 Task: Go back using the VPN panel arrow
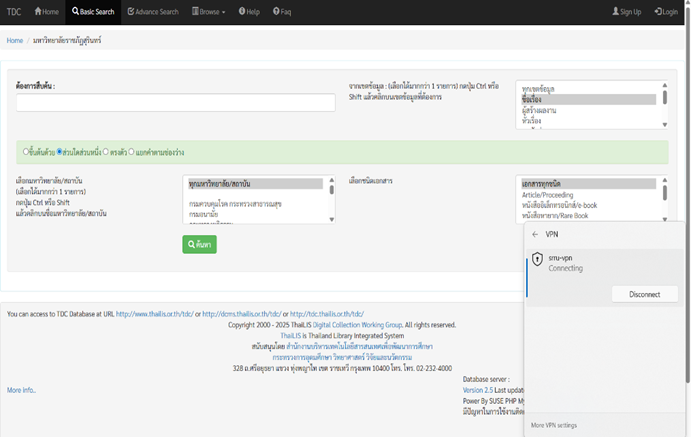tap(535, 234)
